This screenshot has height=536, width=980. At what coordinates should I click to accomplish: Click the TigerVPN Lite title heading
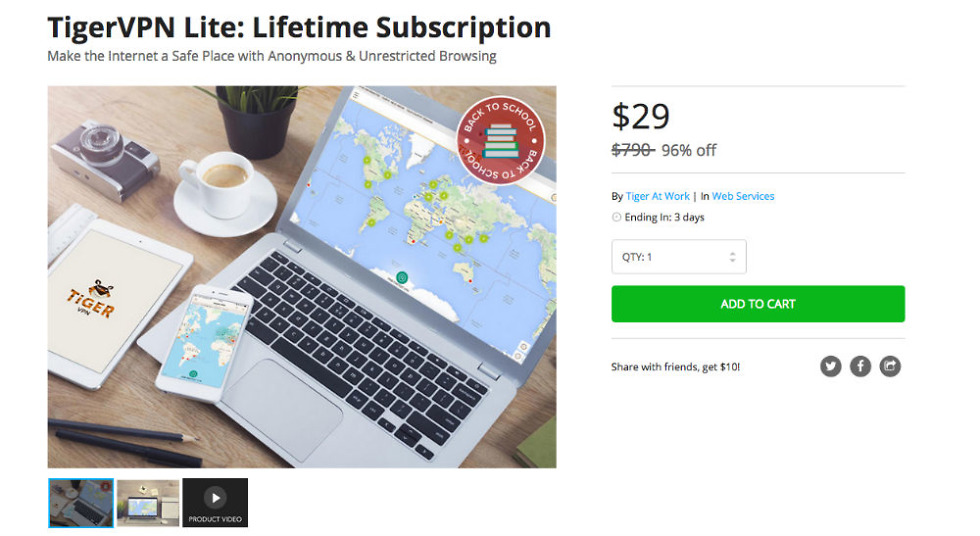[x=299, y=27]
